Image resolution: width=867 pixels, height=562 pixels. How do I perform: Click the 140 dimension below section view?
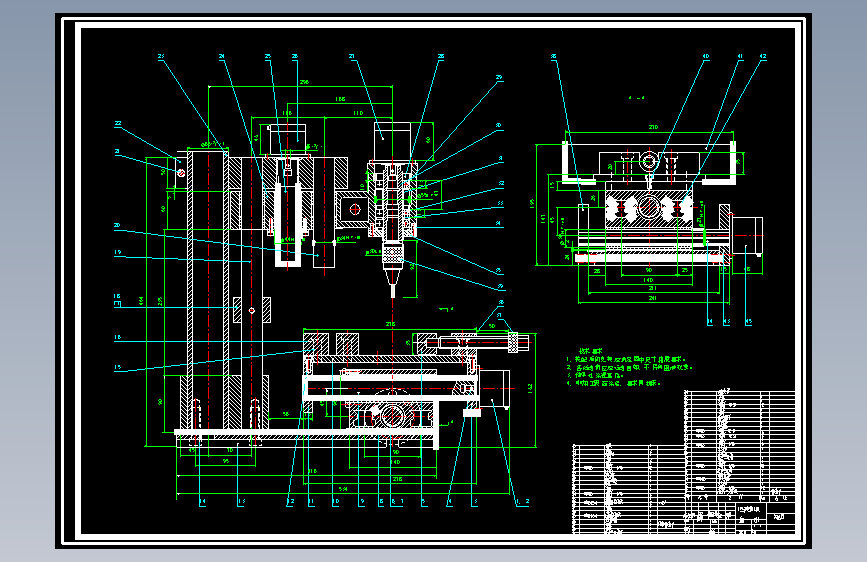[648, 280]
